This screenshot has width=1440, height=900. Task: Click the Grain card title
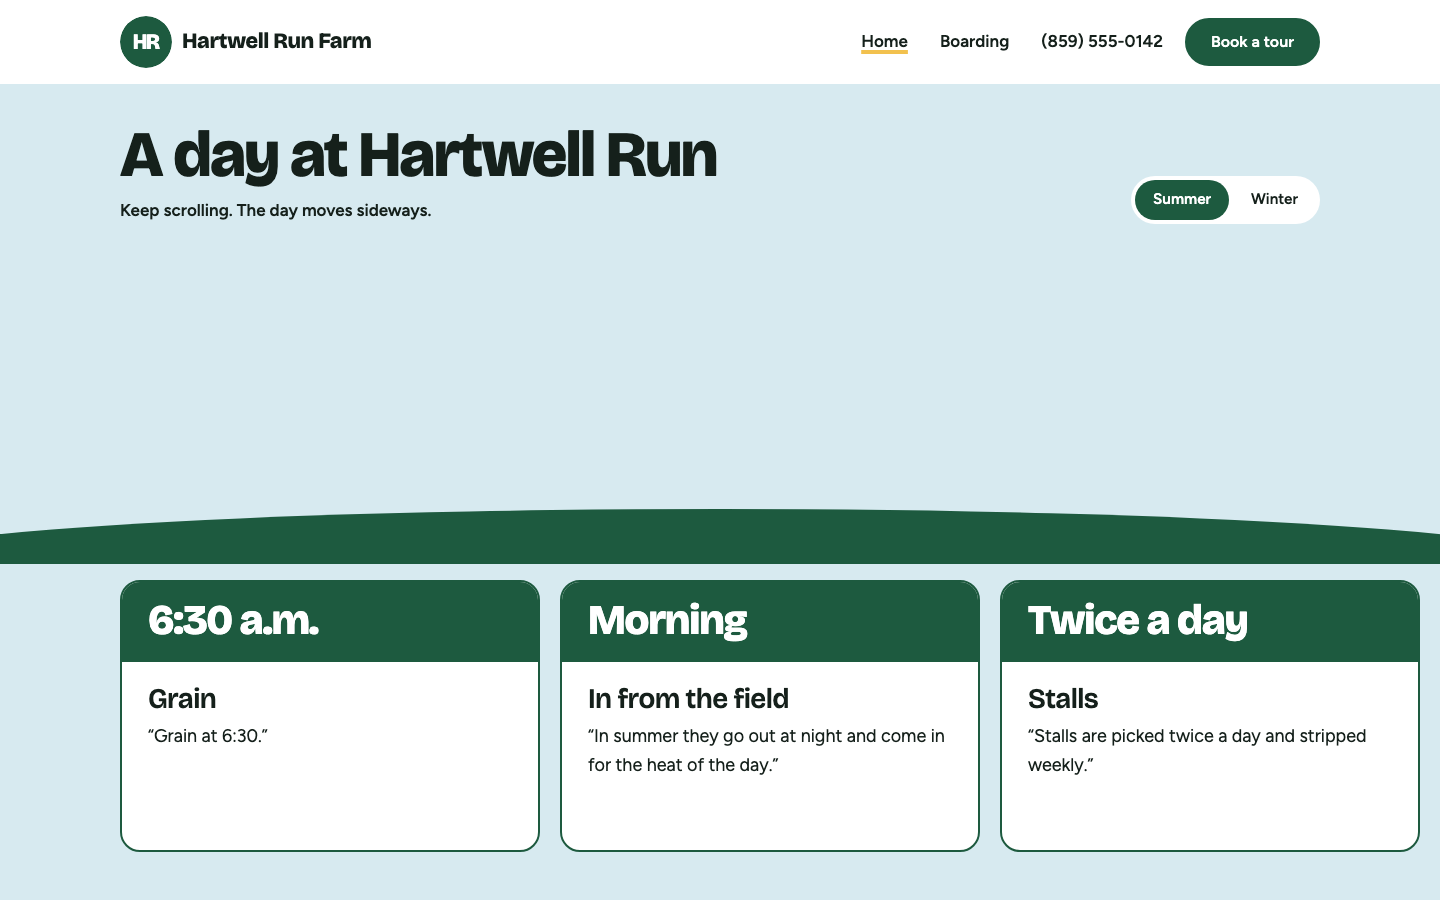(x=182, y=698)
